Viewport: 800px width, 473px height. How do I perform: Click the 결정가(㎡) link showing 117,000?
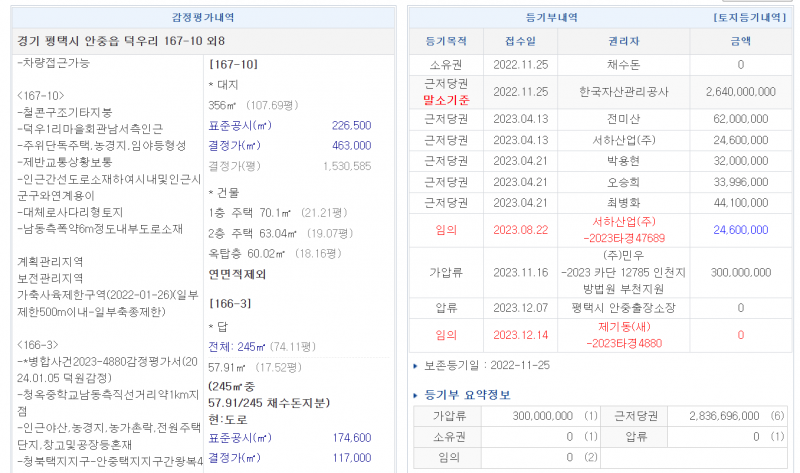pos(234,458)
